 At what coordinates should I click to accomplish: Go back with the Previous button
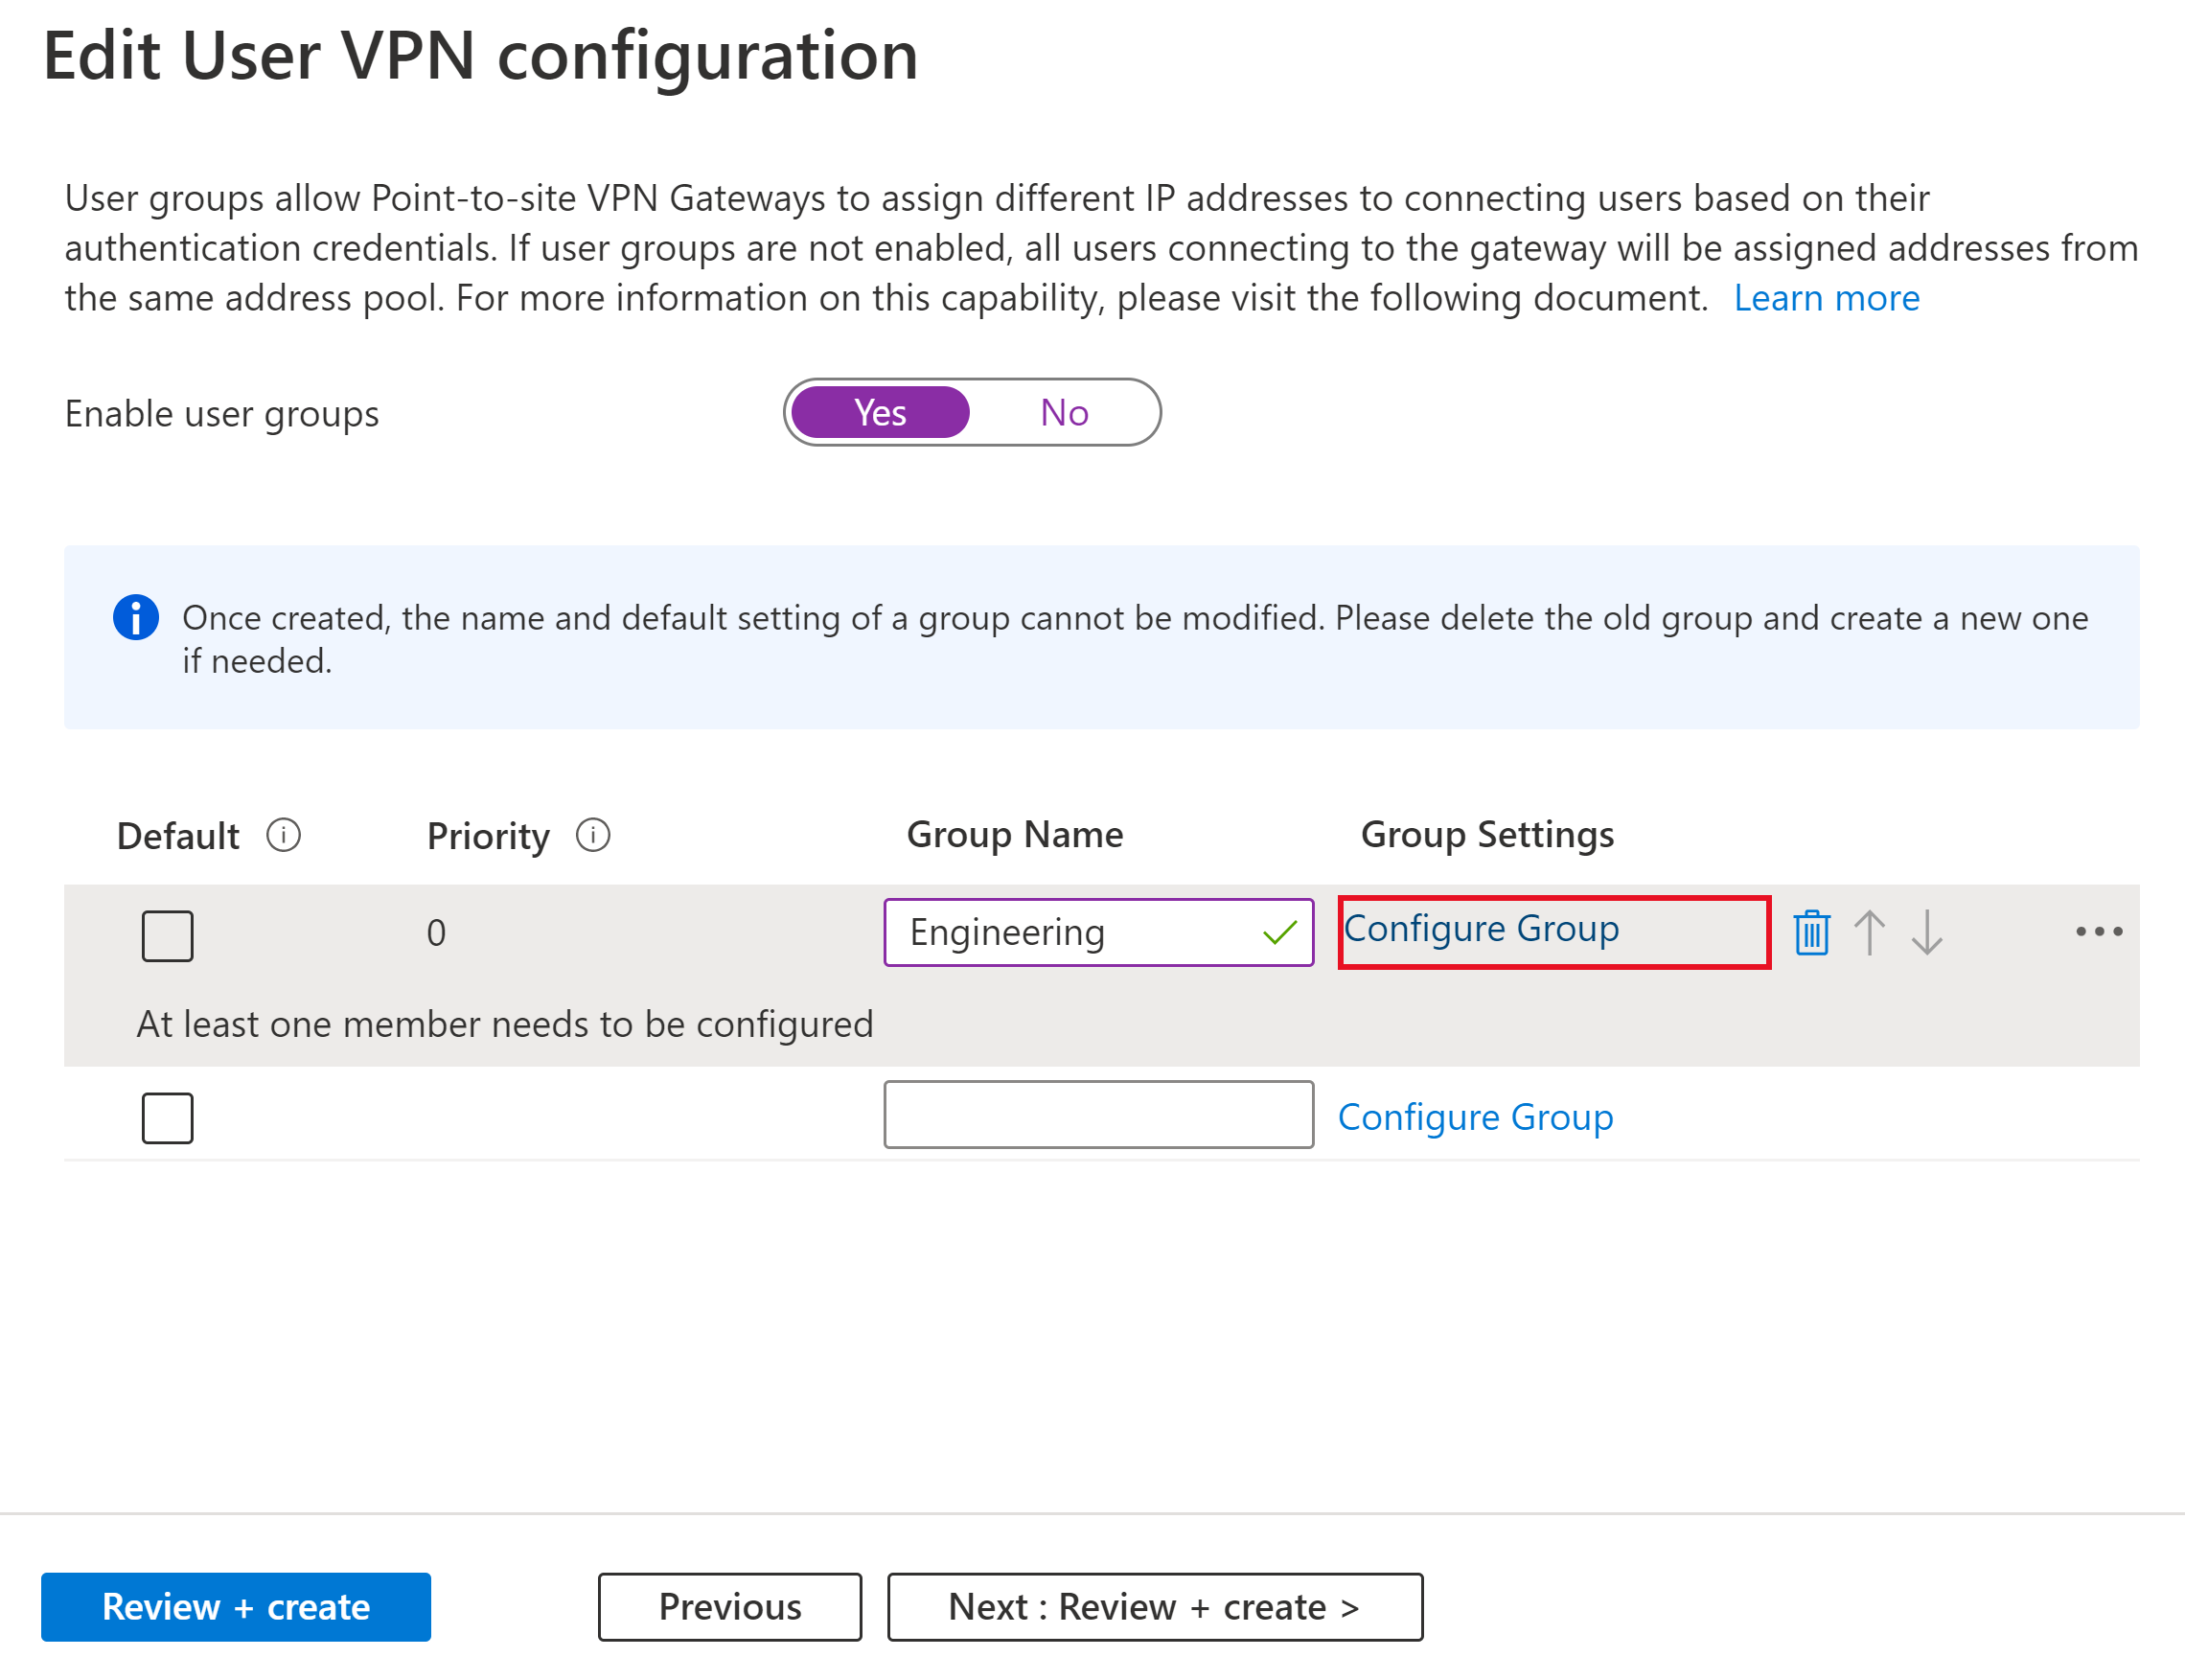729,1606
